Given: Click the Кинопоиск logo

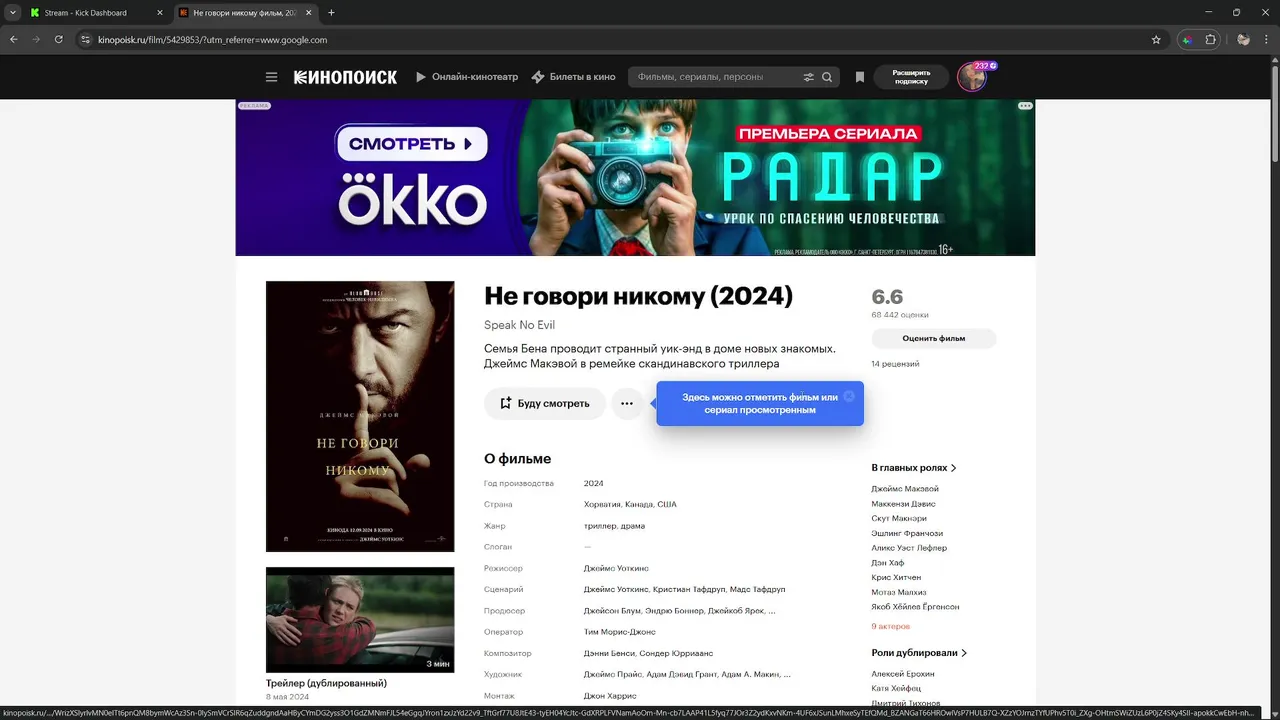Looking at the screenshot, I should point(345,77).
